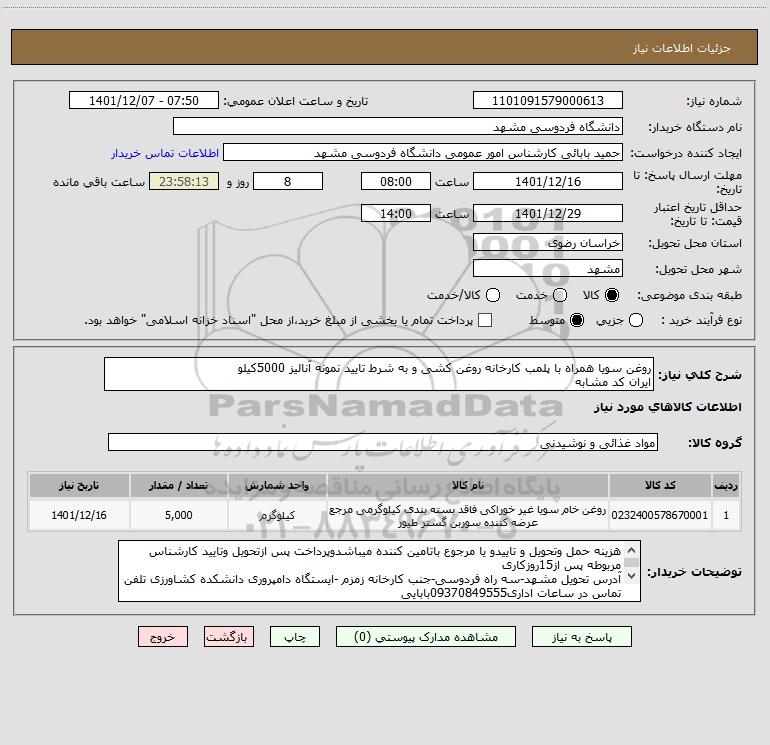
Task: Click the remaining time field 23:58:13
Action: coord(184,181)
